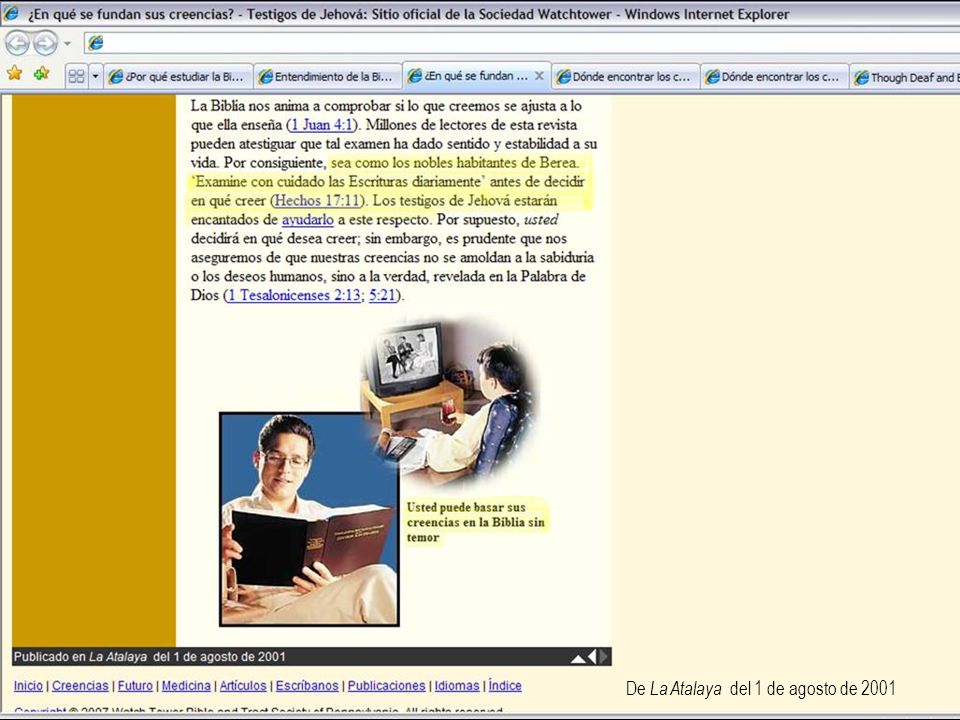Open the recent pages dropdown arrow
This screenshot has height=720, width=960.
[67, 43]
